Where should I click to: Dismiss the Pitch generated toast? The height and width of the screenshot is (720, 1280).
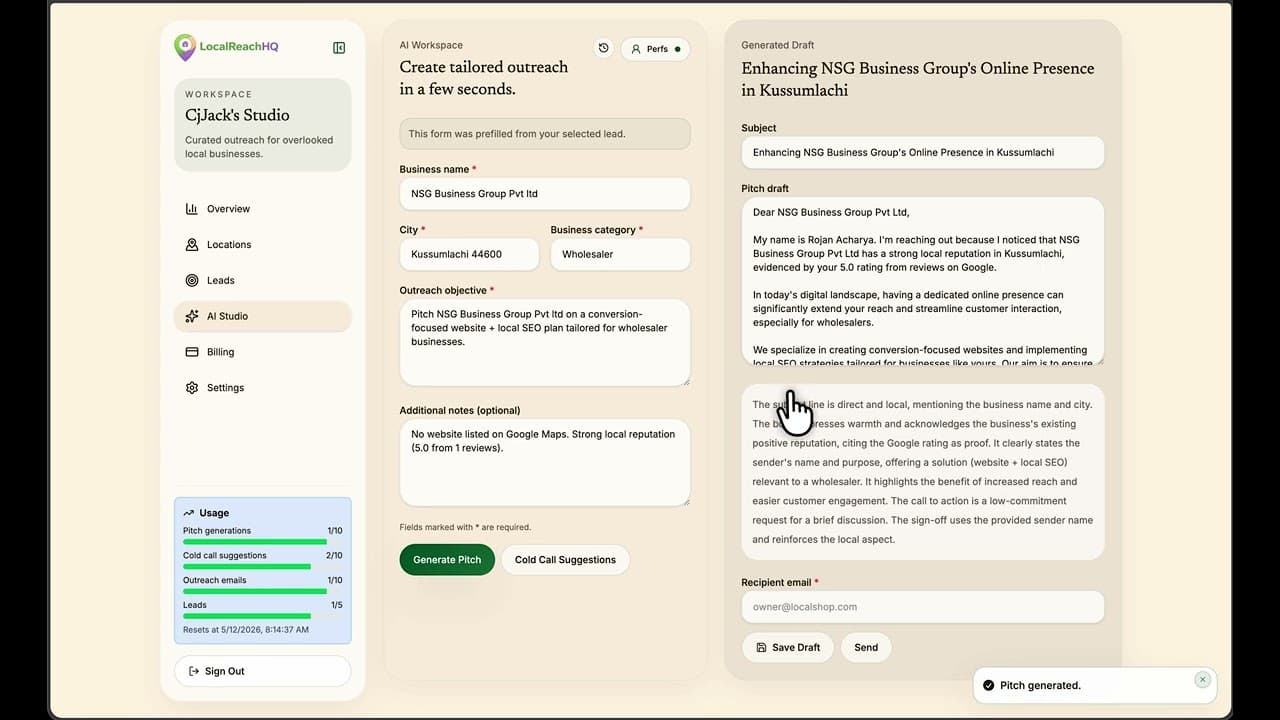pos(1203,679)
